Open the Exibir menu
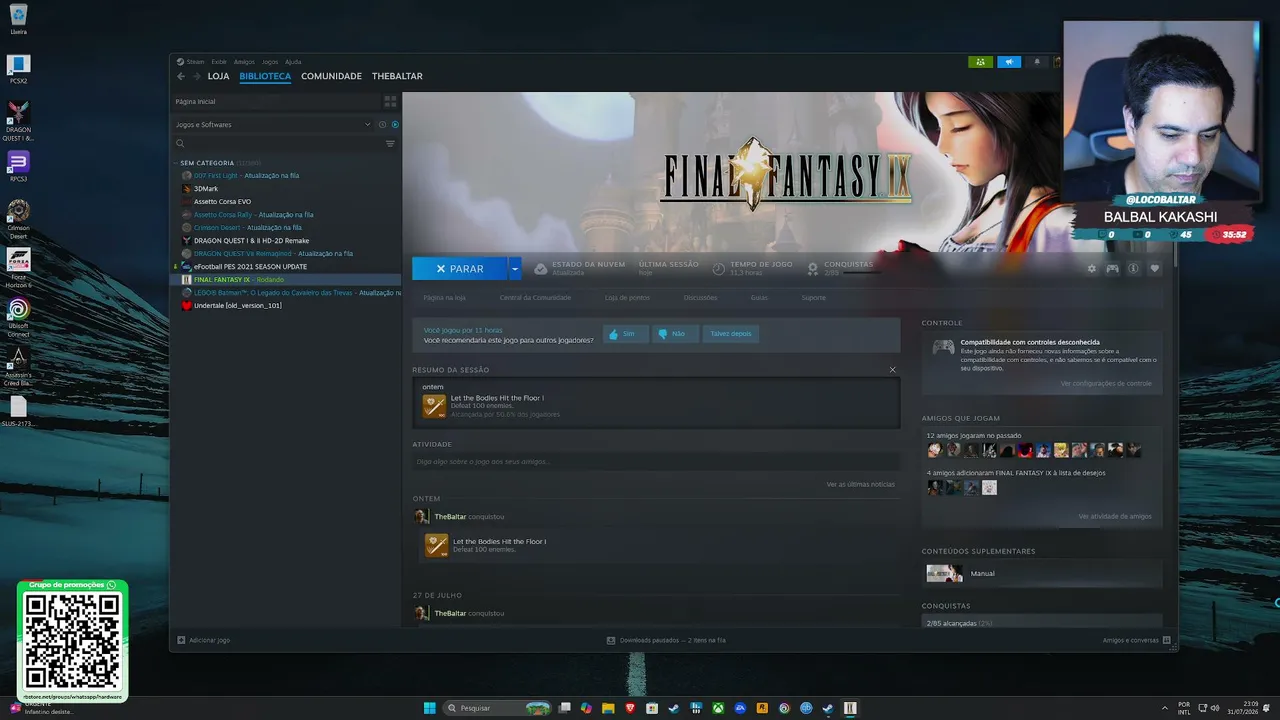This screenshot has height=720, width=1280. 219,62
